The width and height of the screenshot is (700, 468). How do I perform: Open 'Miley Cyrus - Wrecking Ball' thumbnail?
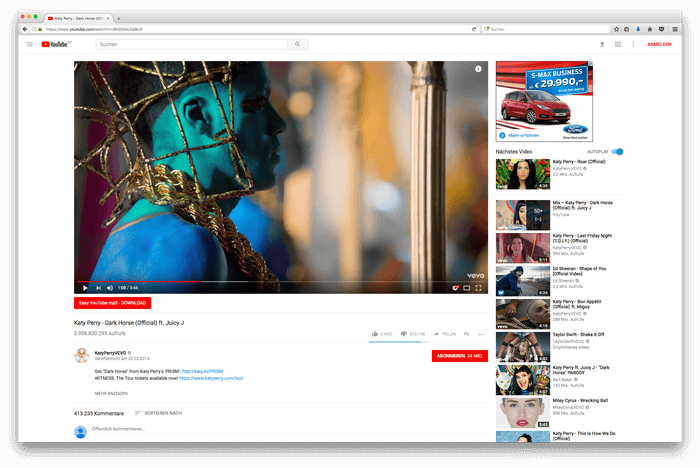point(523,413)
